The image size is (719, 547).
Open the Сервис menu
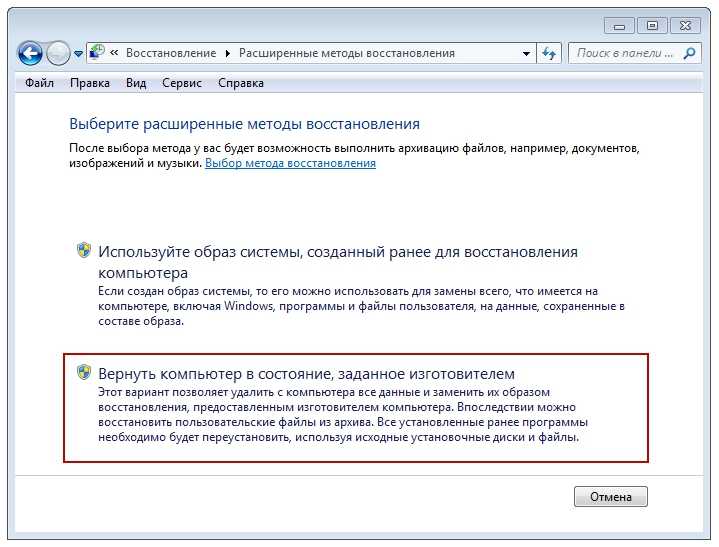(x=182, y=83)
